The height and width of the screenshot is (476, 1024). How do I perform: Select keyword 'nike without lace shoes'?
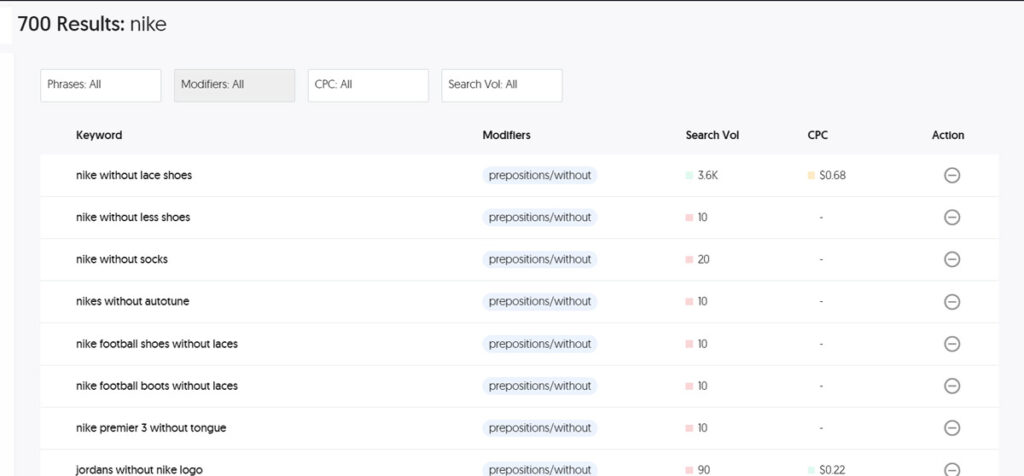pos(134,175)
